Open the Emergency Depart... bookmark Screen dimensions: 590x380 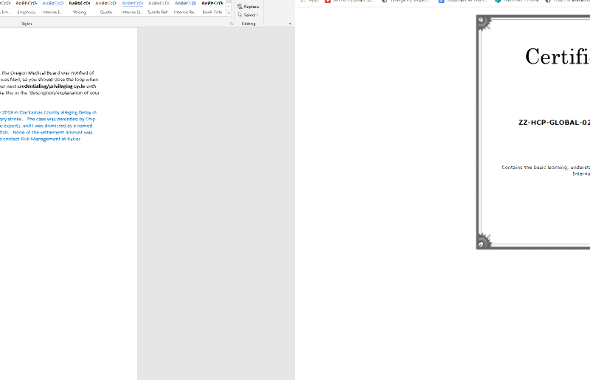click(x=408, y=1)
